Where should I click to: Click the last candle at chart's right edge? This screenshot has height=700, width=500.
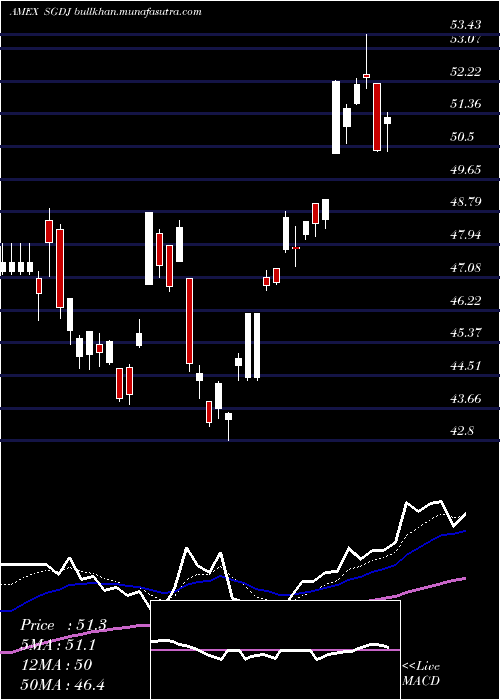click(388, 132)
